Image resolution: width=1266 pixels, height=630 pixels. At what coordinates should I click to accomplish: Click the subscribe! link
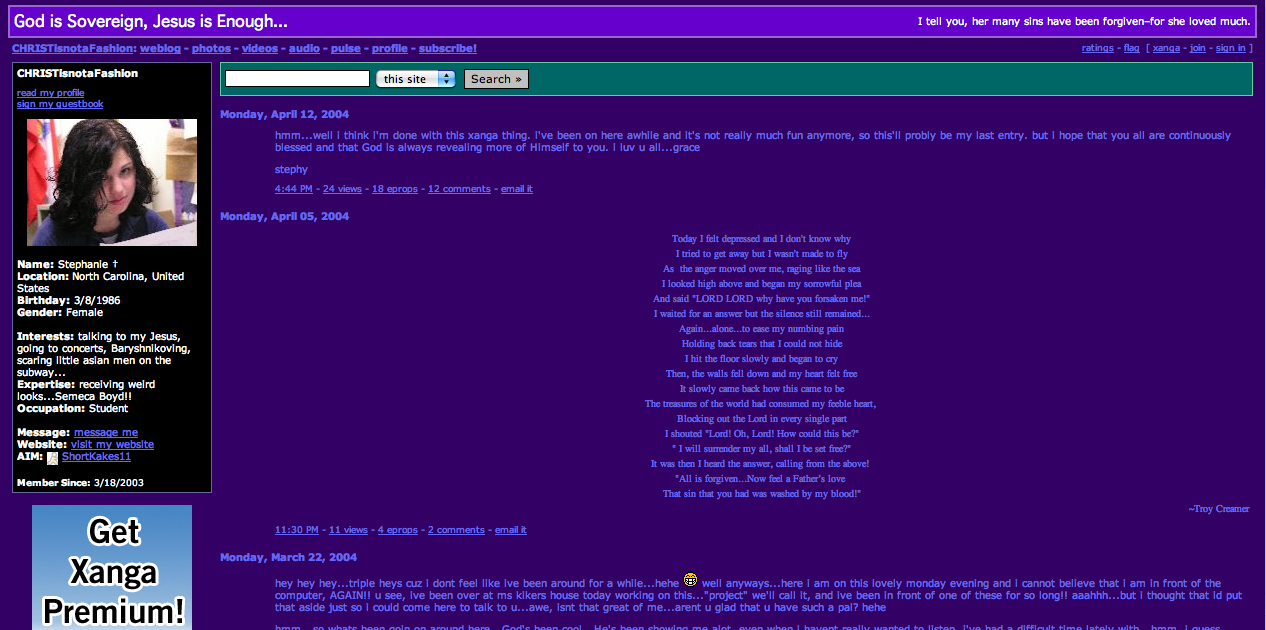coord(447,47)
